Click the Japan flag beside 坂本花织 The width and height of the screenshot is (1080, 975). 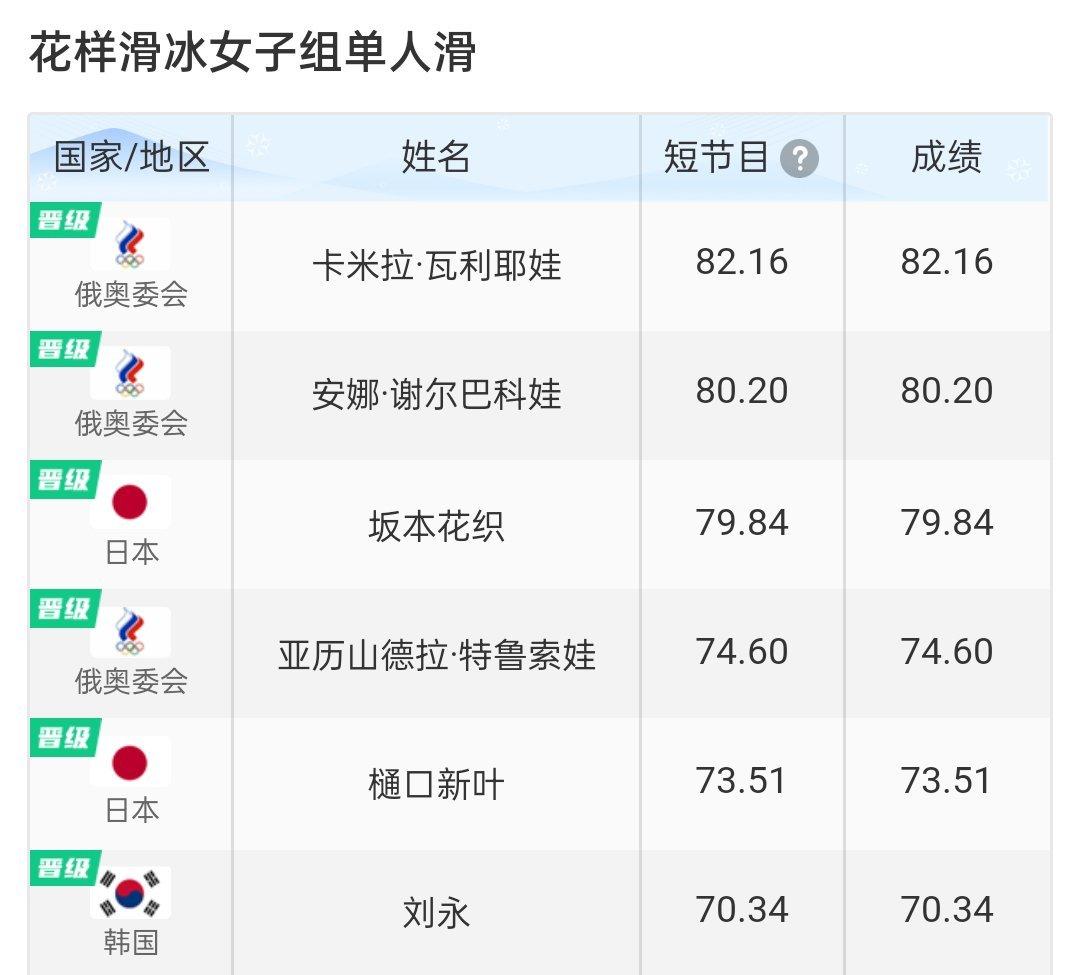click(130, 502)
